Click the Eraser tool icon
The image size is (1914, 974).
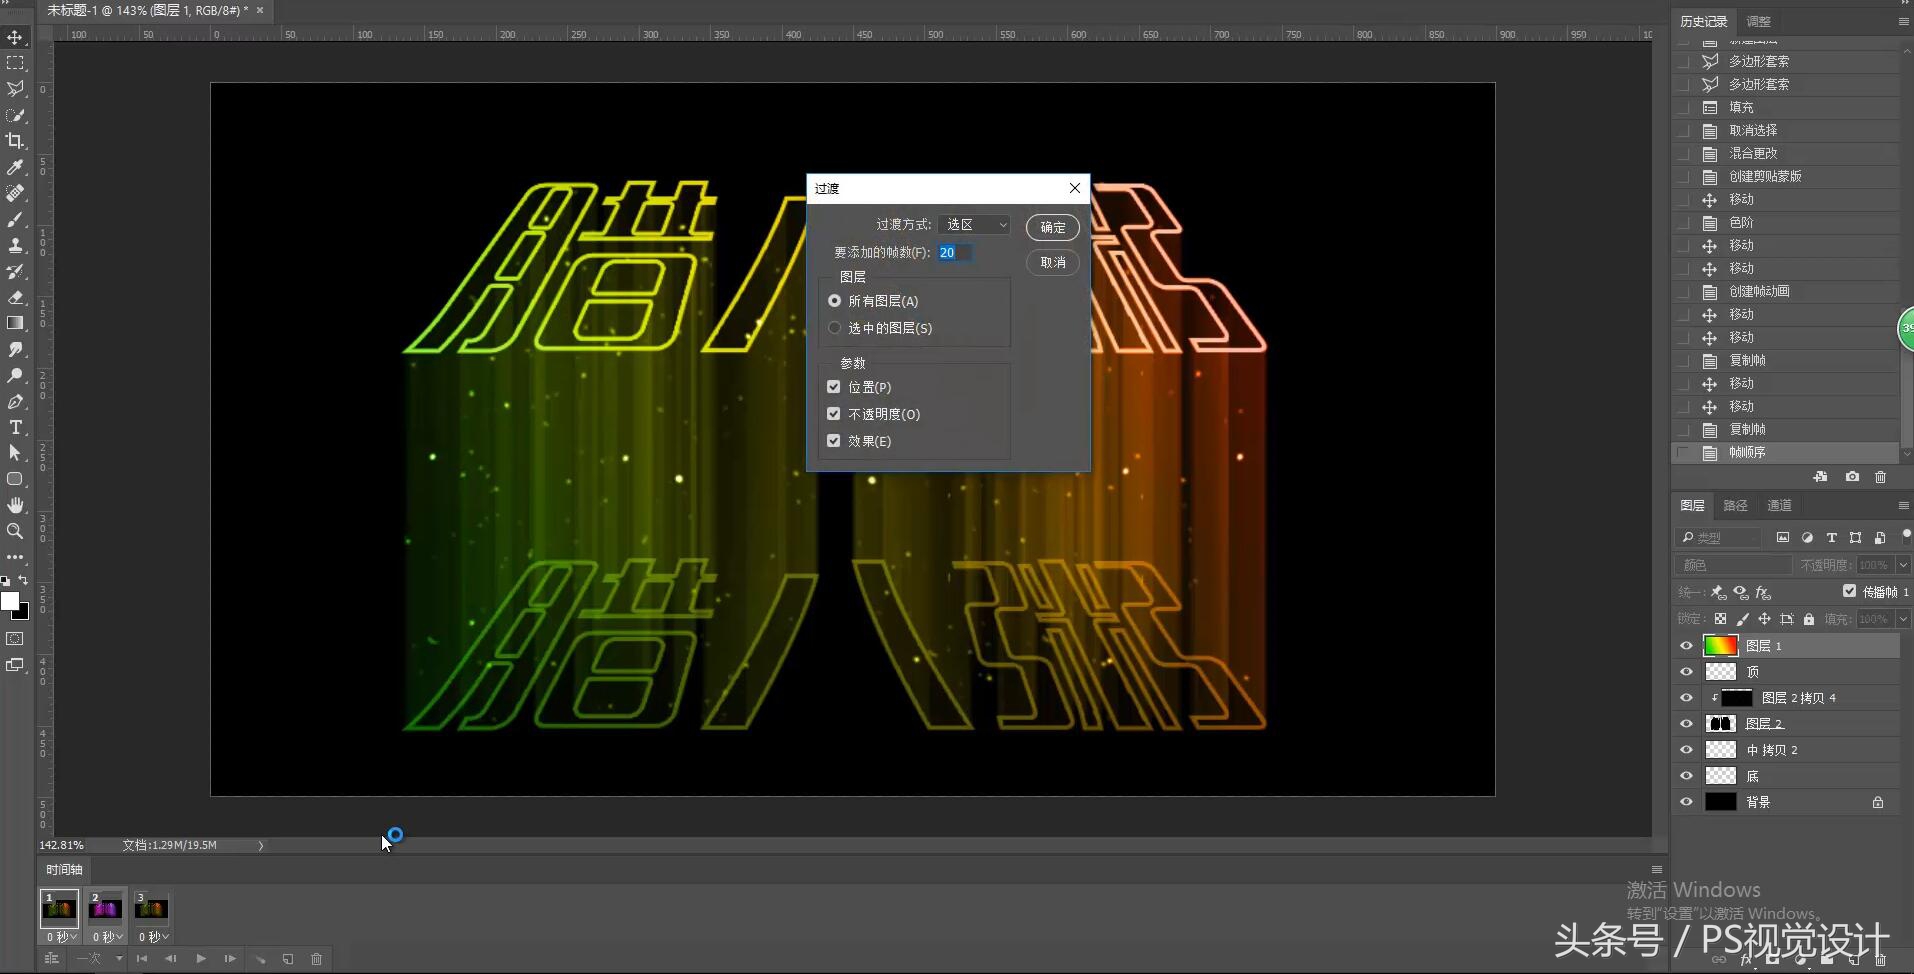click(x=15, y=297)
